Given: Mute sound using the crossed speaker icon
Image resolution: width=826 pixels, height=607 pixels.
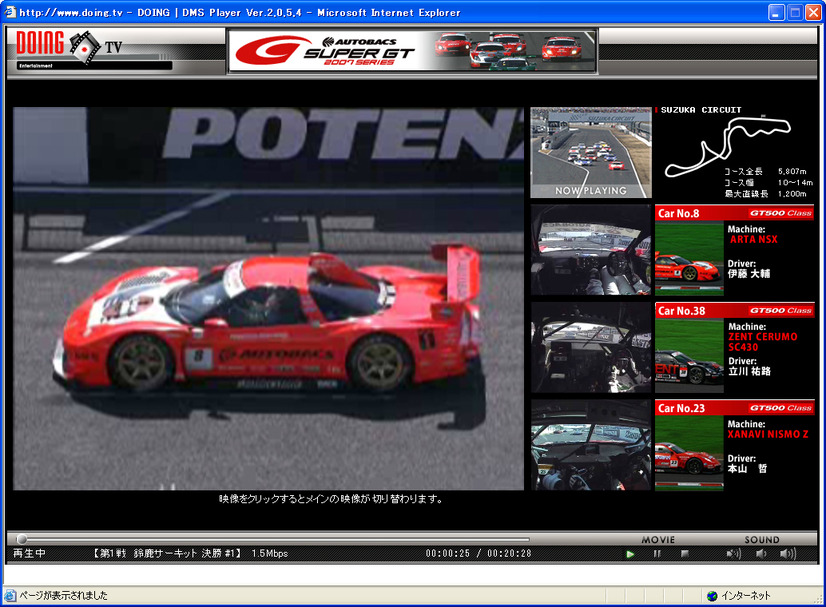Looking at the screenshot, I should pyautogui.click(x=733, y=554).
